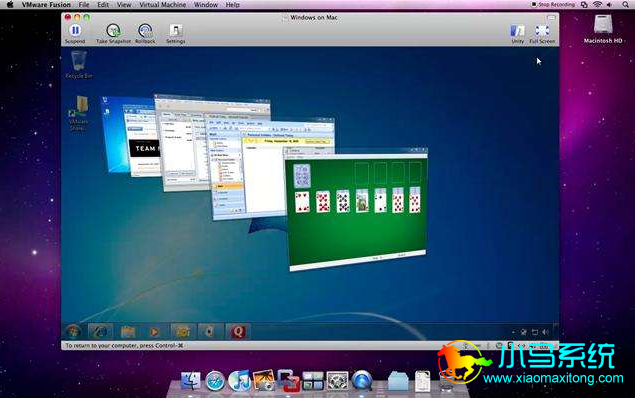The image size is (635, 398).
Task: Click the displays icon in menu bar
Action: click(584, 5)
